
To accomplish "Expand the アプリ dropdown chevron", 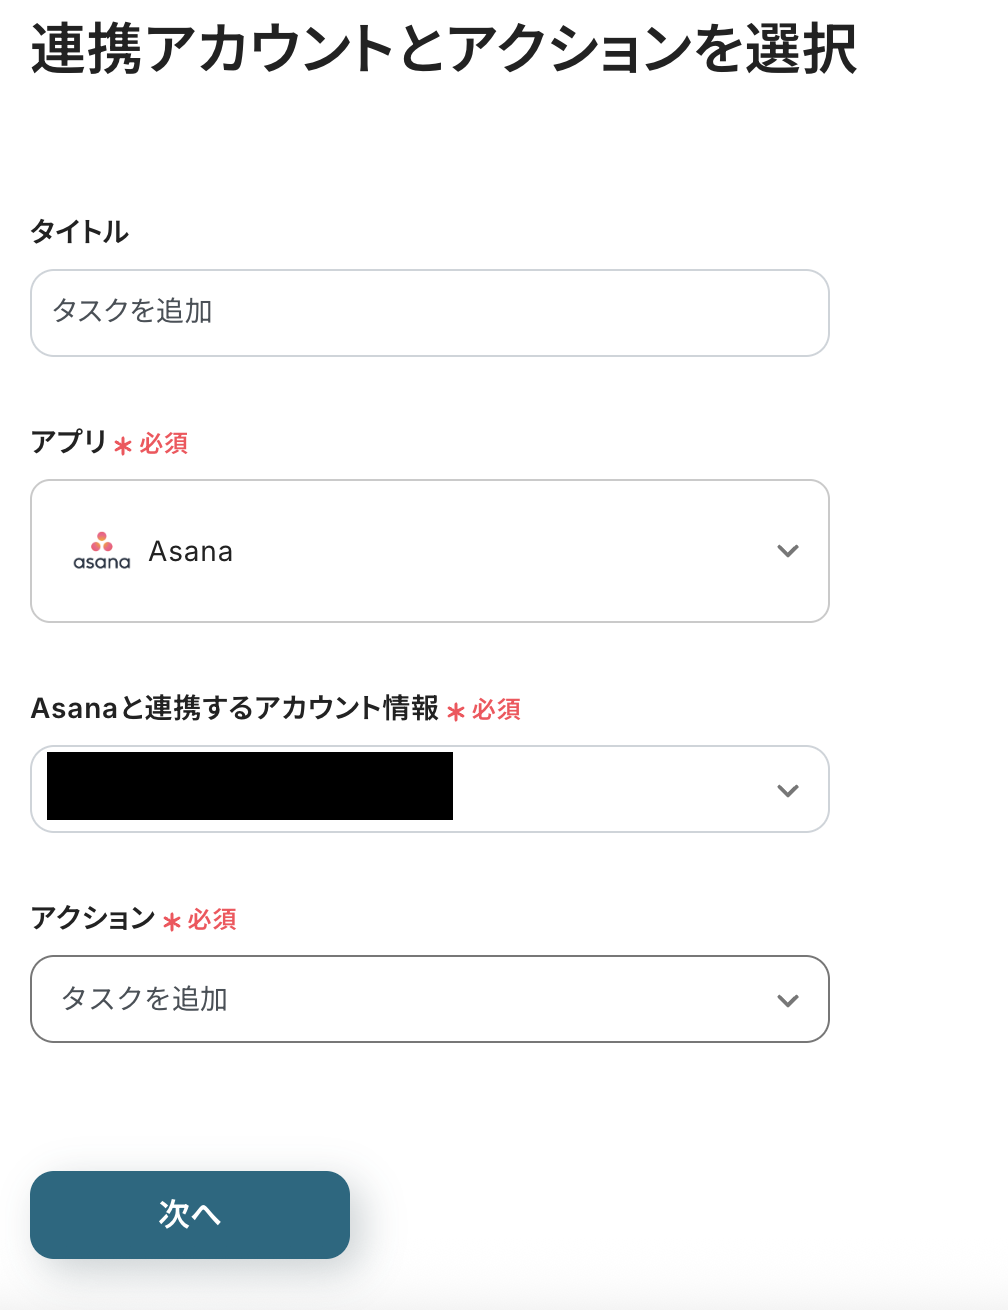I will click(788, 551).
